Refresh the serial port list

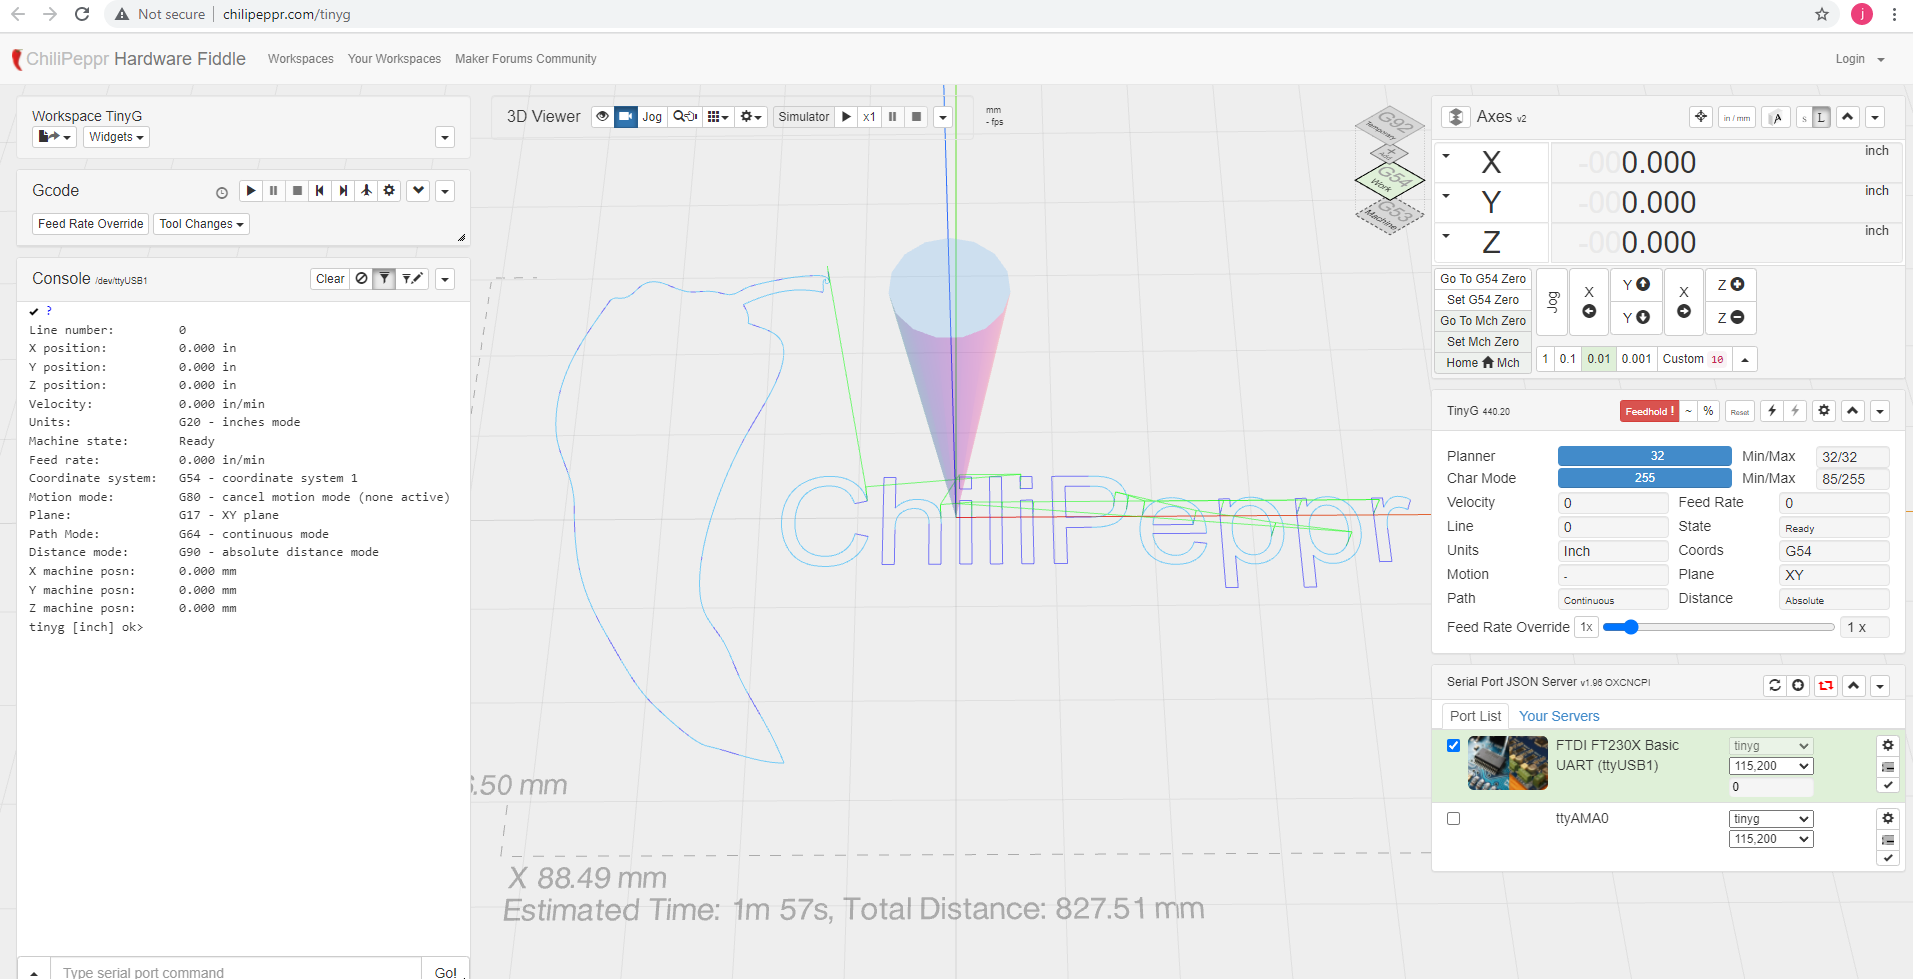(x=1775, y=685)
